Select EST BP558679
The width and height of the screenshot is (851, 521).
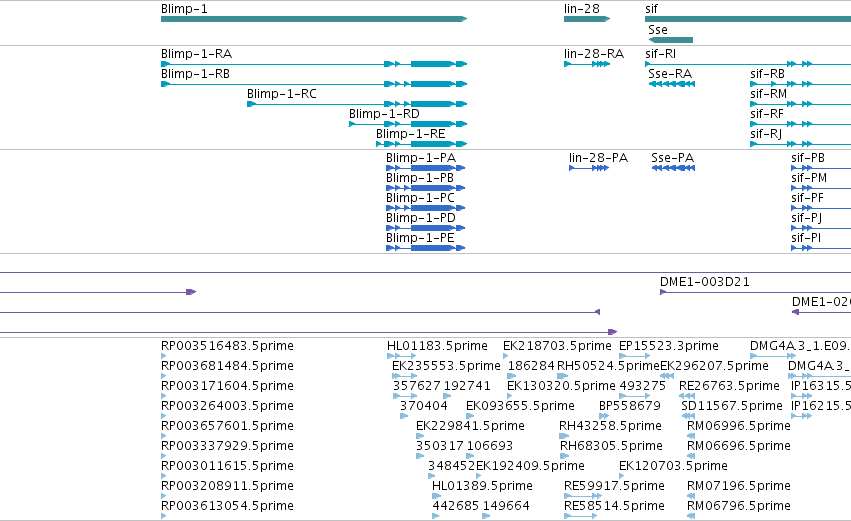[x=630, y=406]
